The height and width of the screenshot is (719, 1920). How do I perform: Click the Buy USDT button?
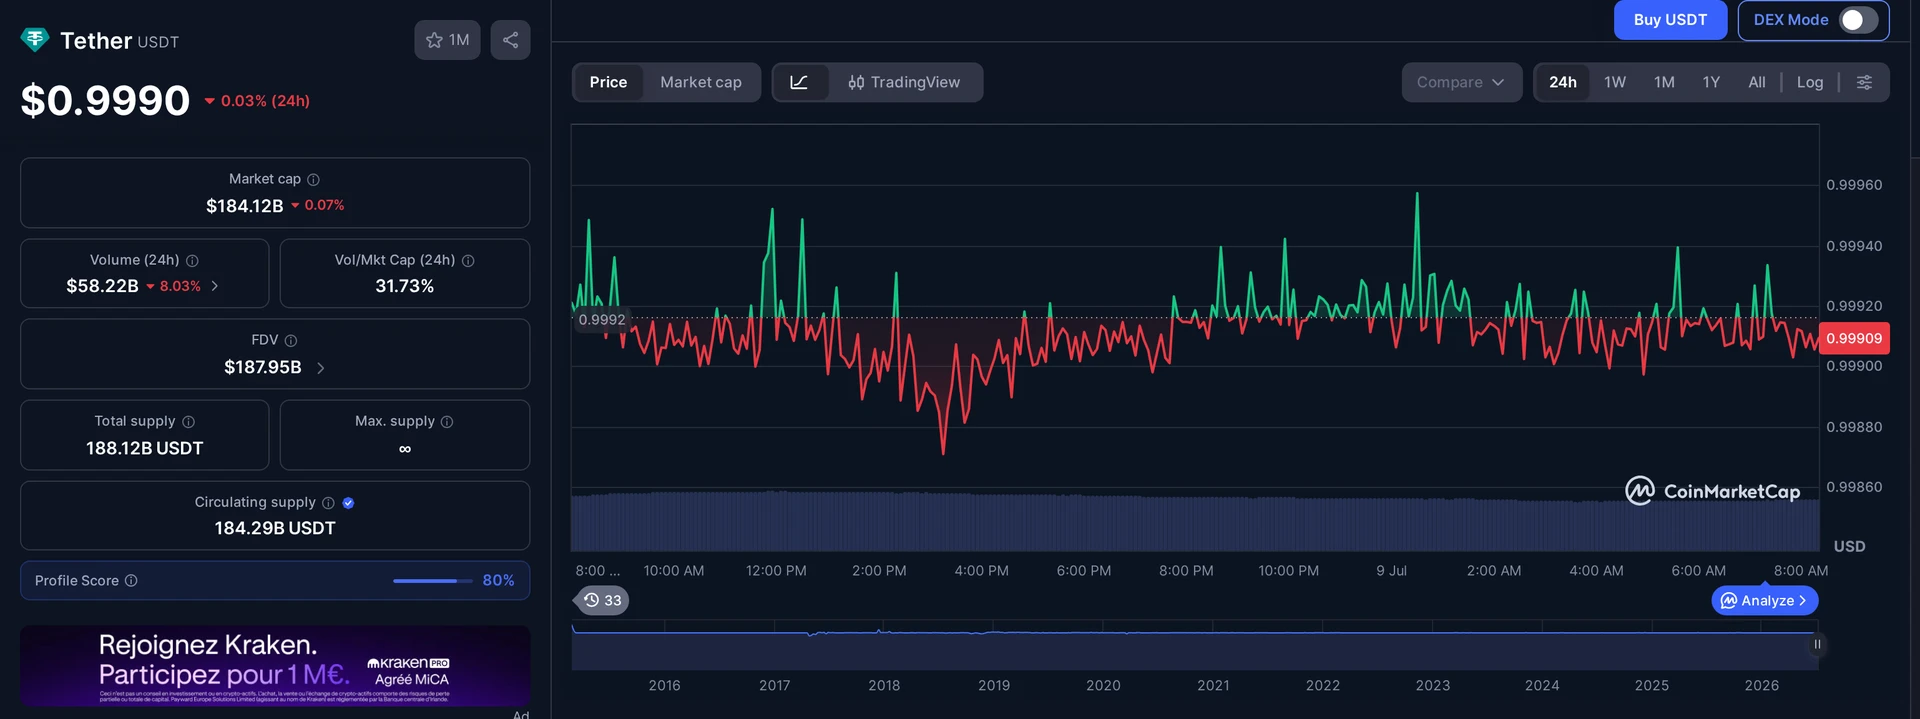(x=1670, y=20)
